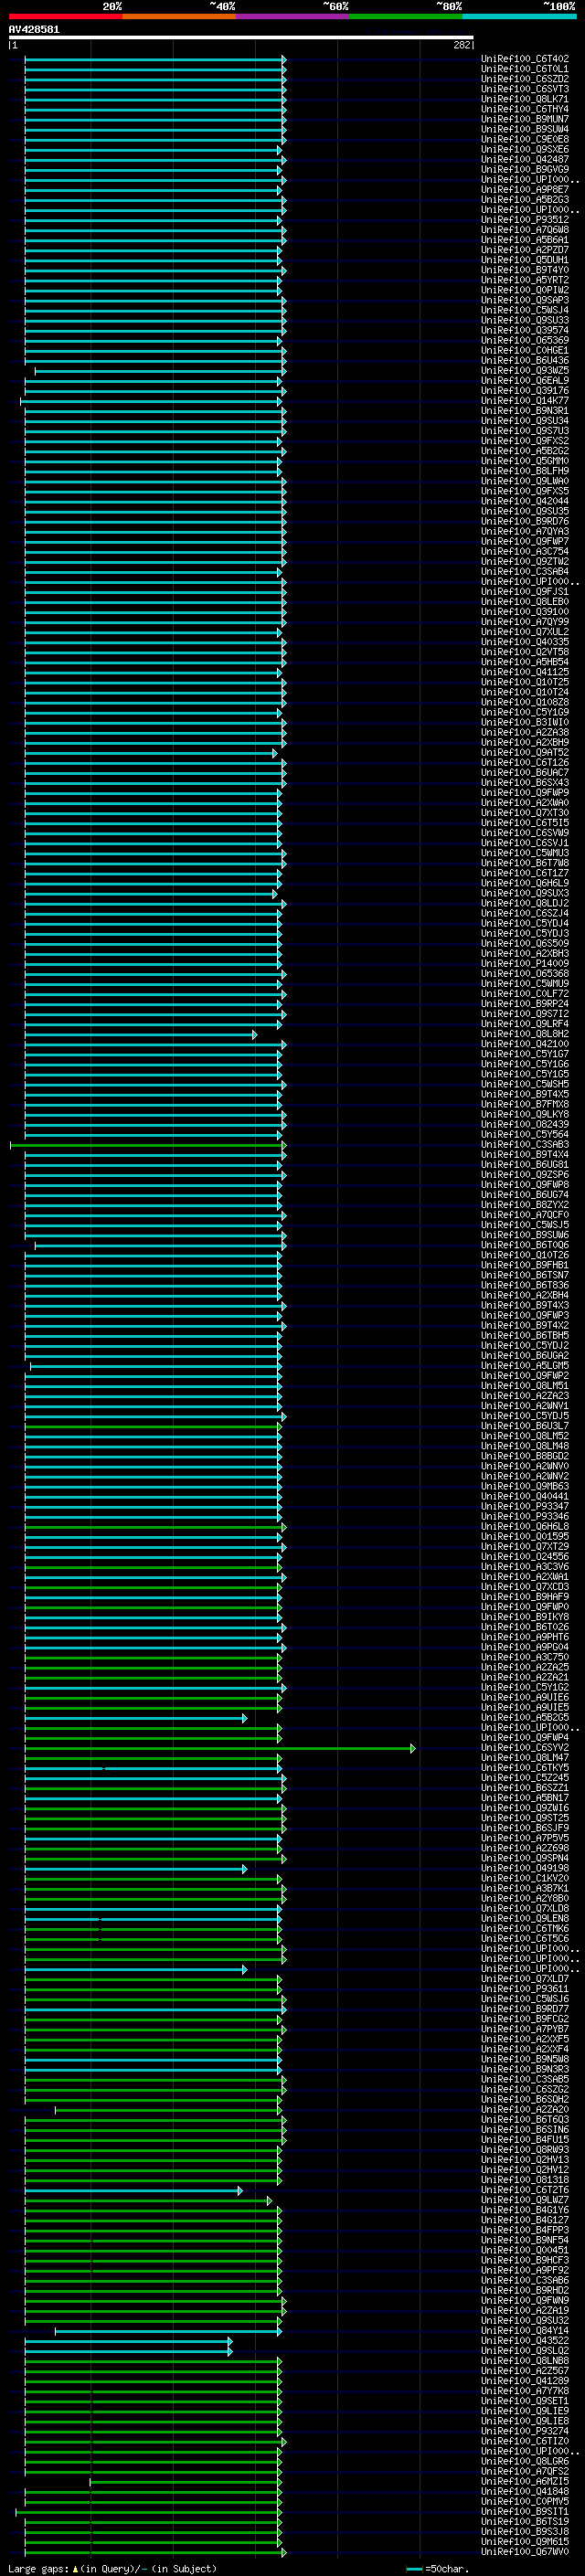Click the orange ~40% identity legend segment
Viewport: 585px width, 2576px height.
pos(179,16)
